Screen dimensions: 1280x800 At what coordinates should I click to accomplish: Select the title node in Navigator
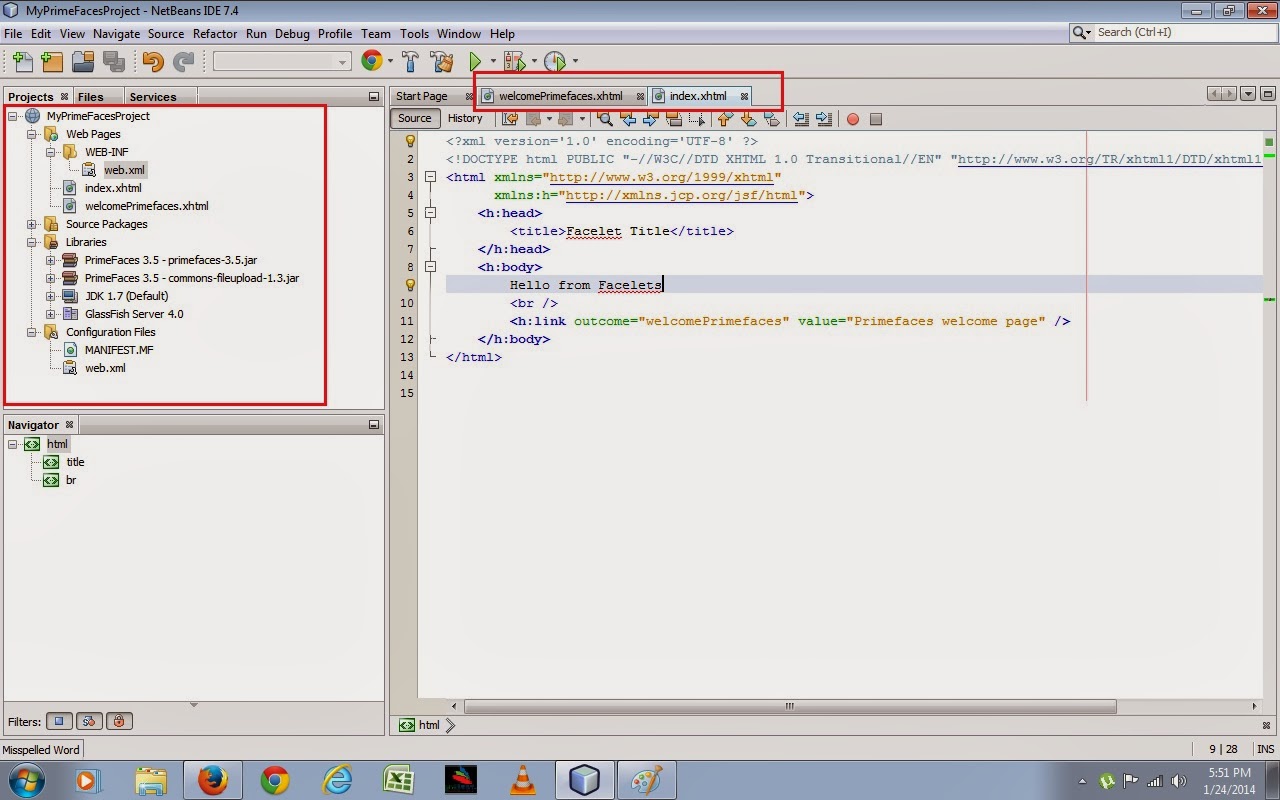point(75,462)
